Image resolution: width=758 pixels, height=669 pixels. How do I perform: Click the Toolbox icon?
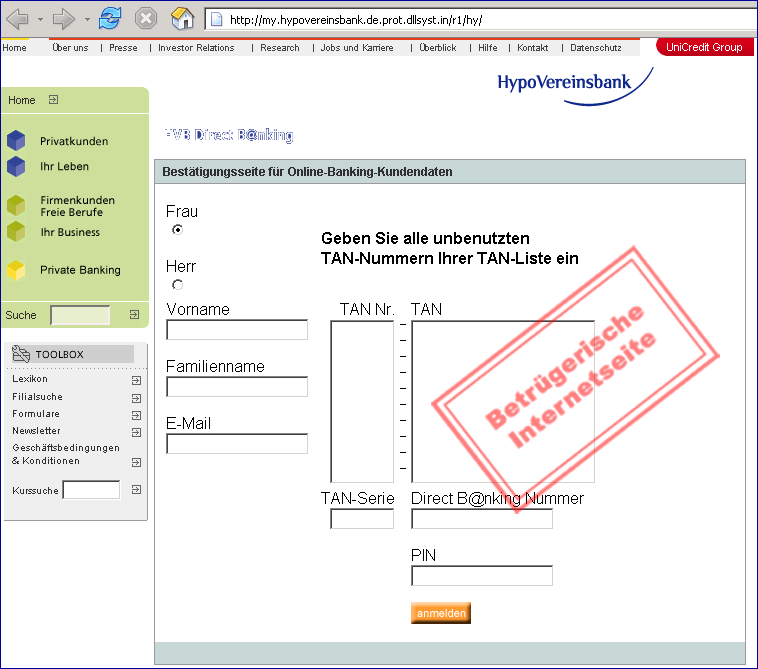(x=21, y=354)
